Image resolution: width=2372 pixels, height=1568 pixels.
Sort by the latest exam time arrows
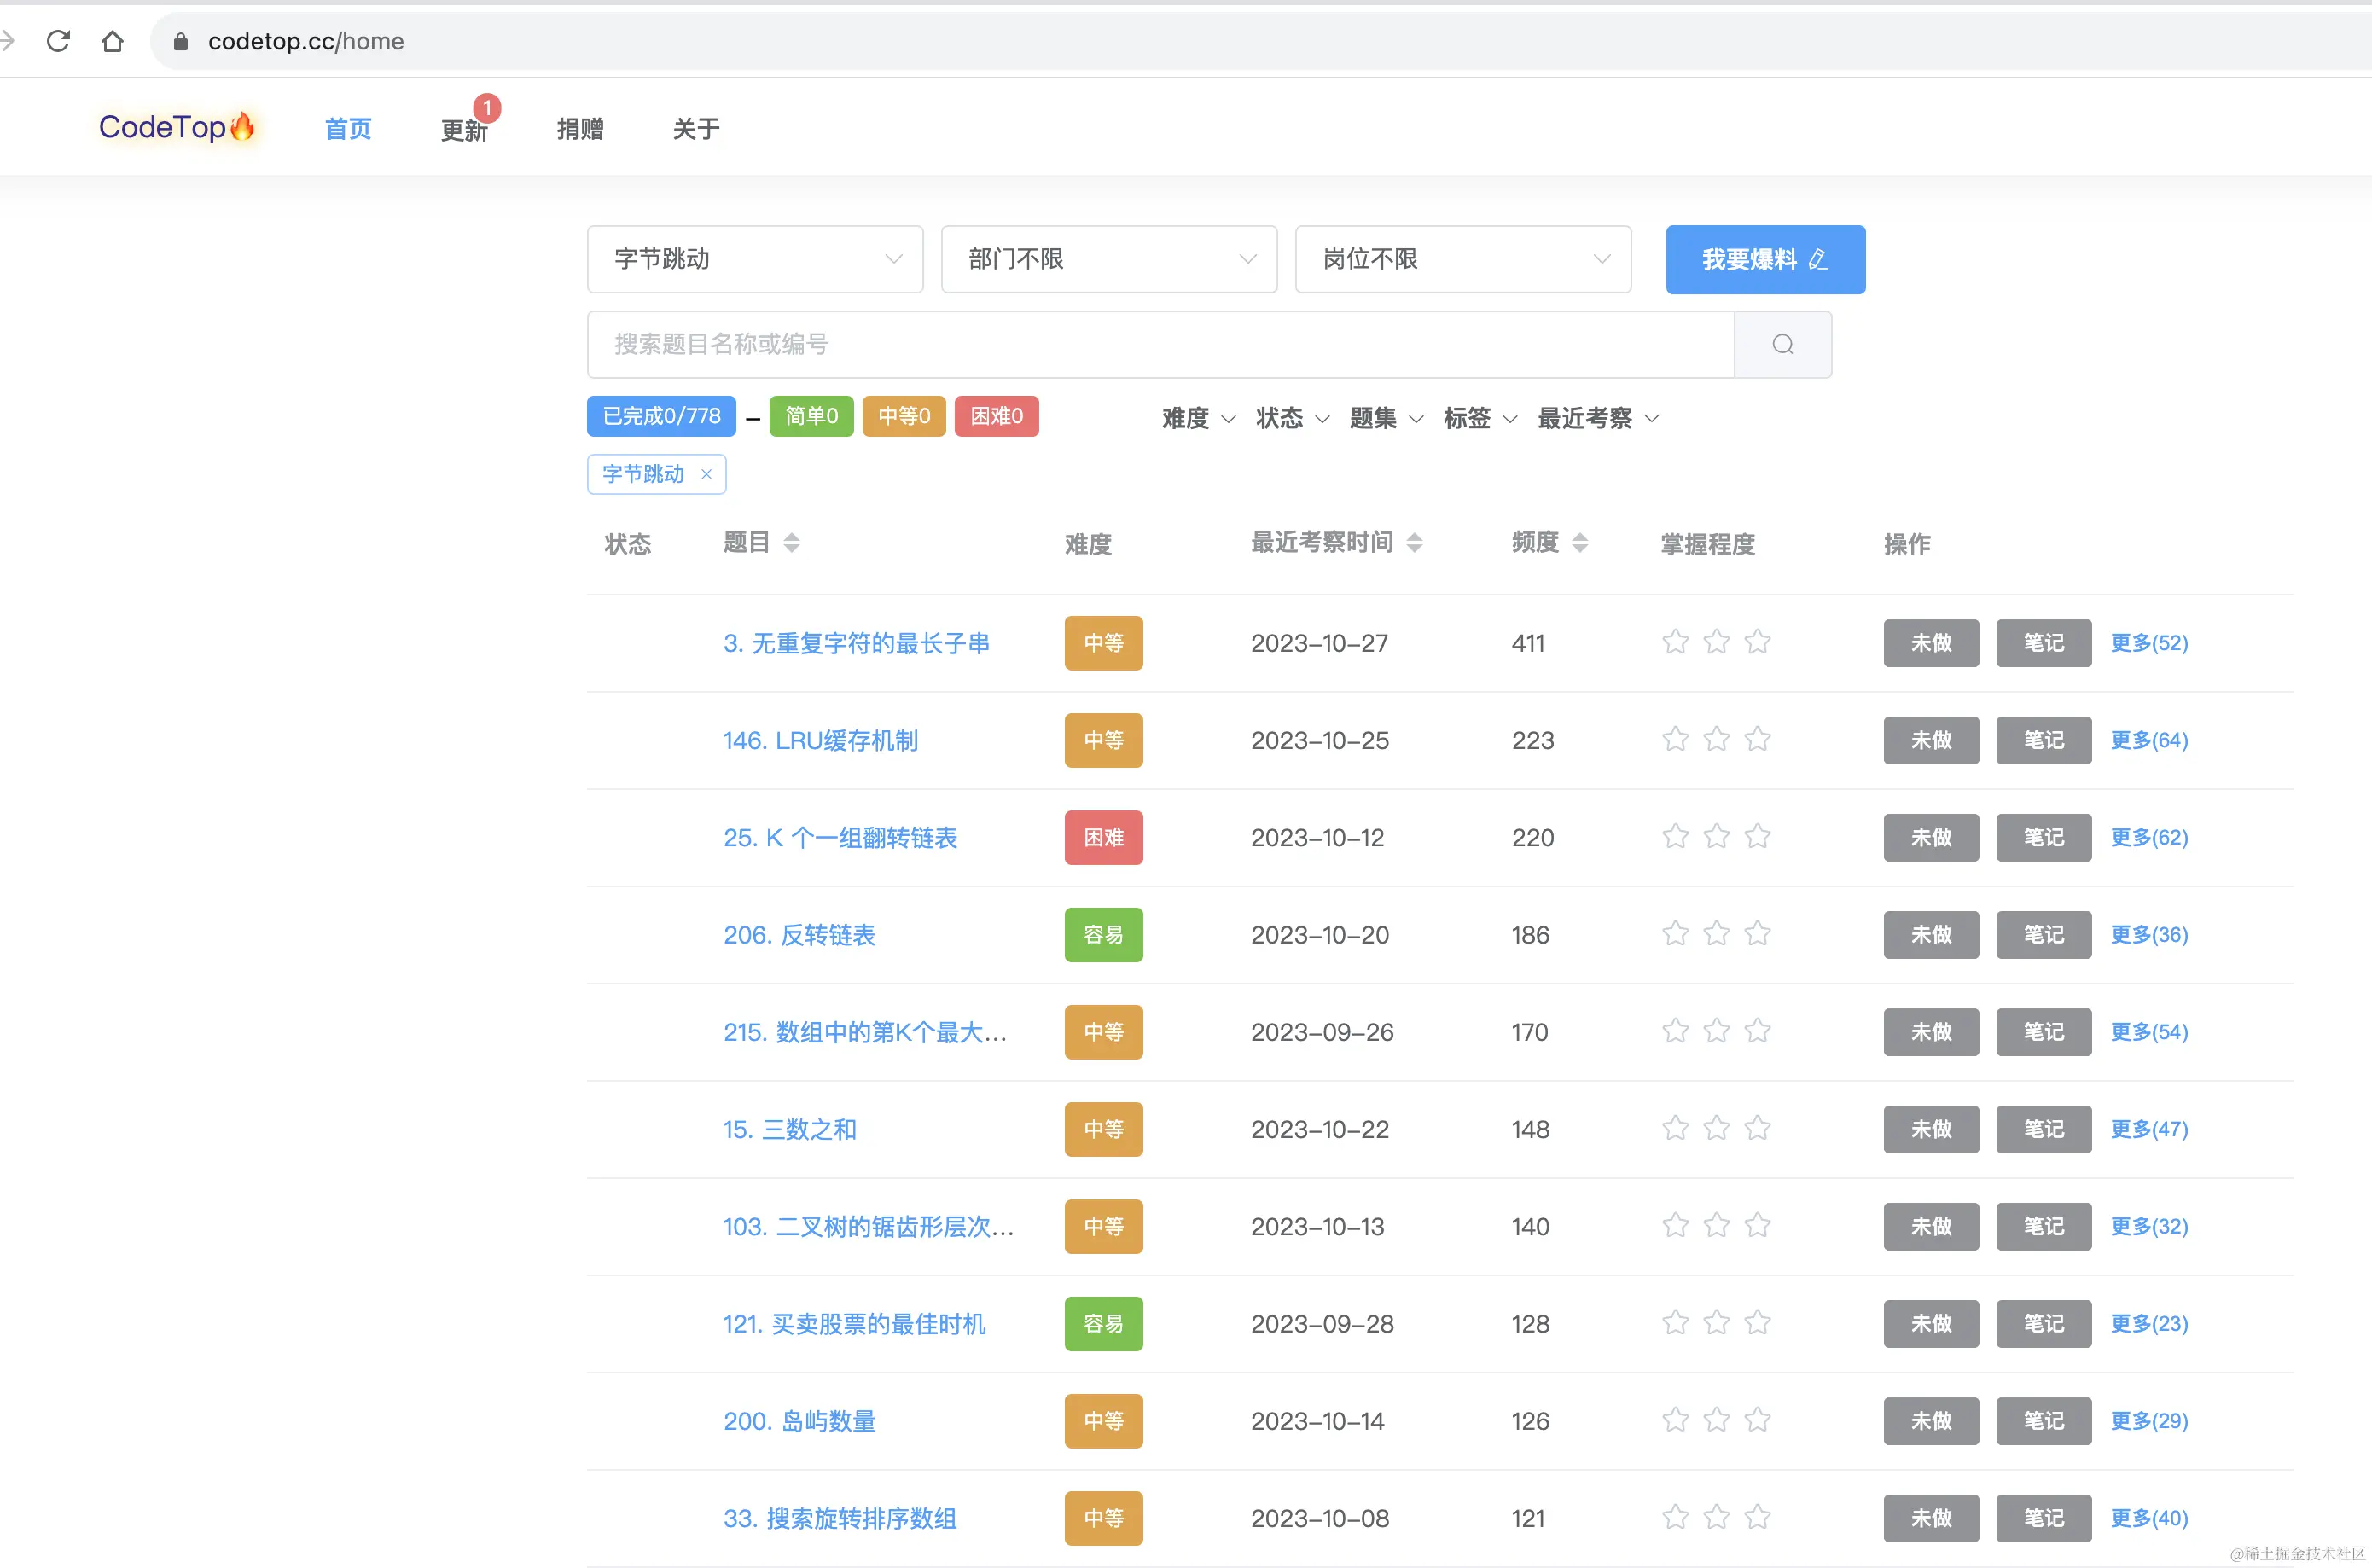coord(1414,542)
